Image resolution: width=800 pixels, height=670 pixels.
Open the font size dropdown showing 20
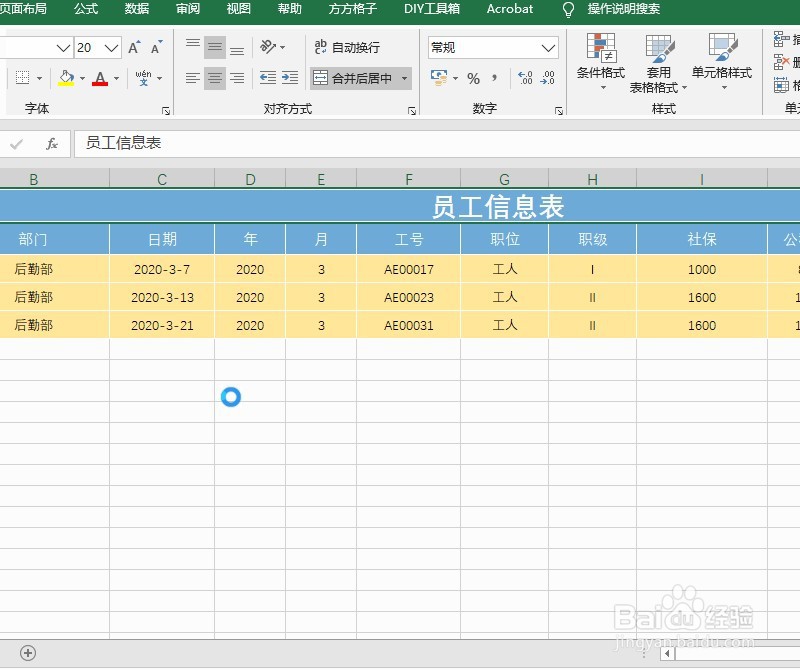[x=111, y=47]
